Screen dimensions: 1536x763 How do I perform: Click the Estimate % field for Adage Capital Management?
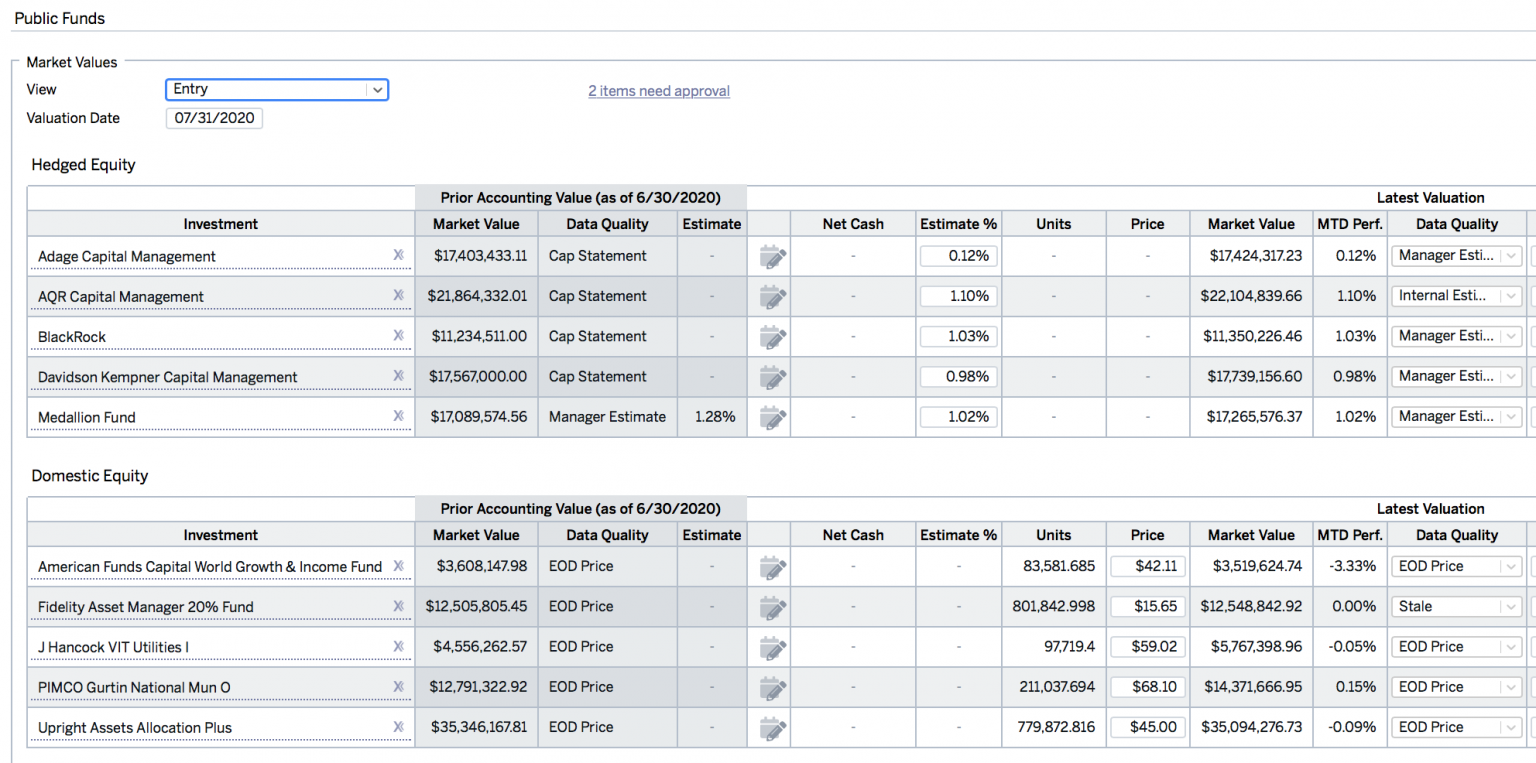pyautogui.click(x=958, y=256)
